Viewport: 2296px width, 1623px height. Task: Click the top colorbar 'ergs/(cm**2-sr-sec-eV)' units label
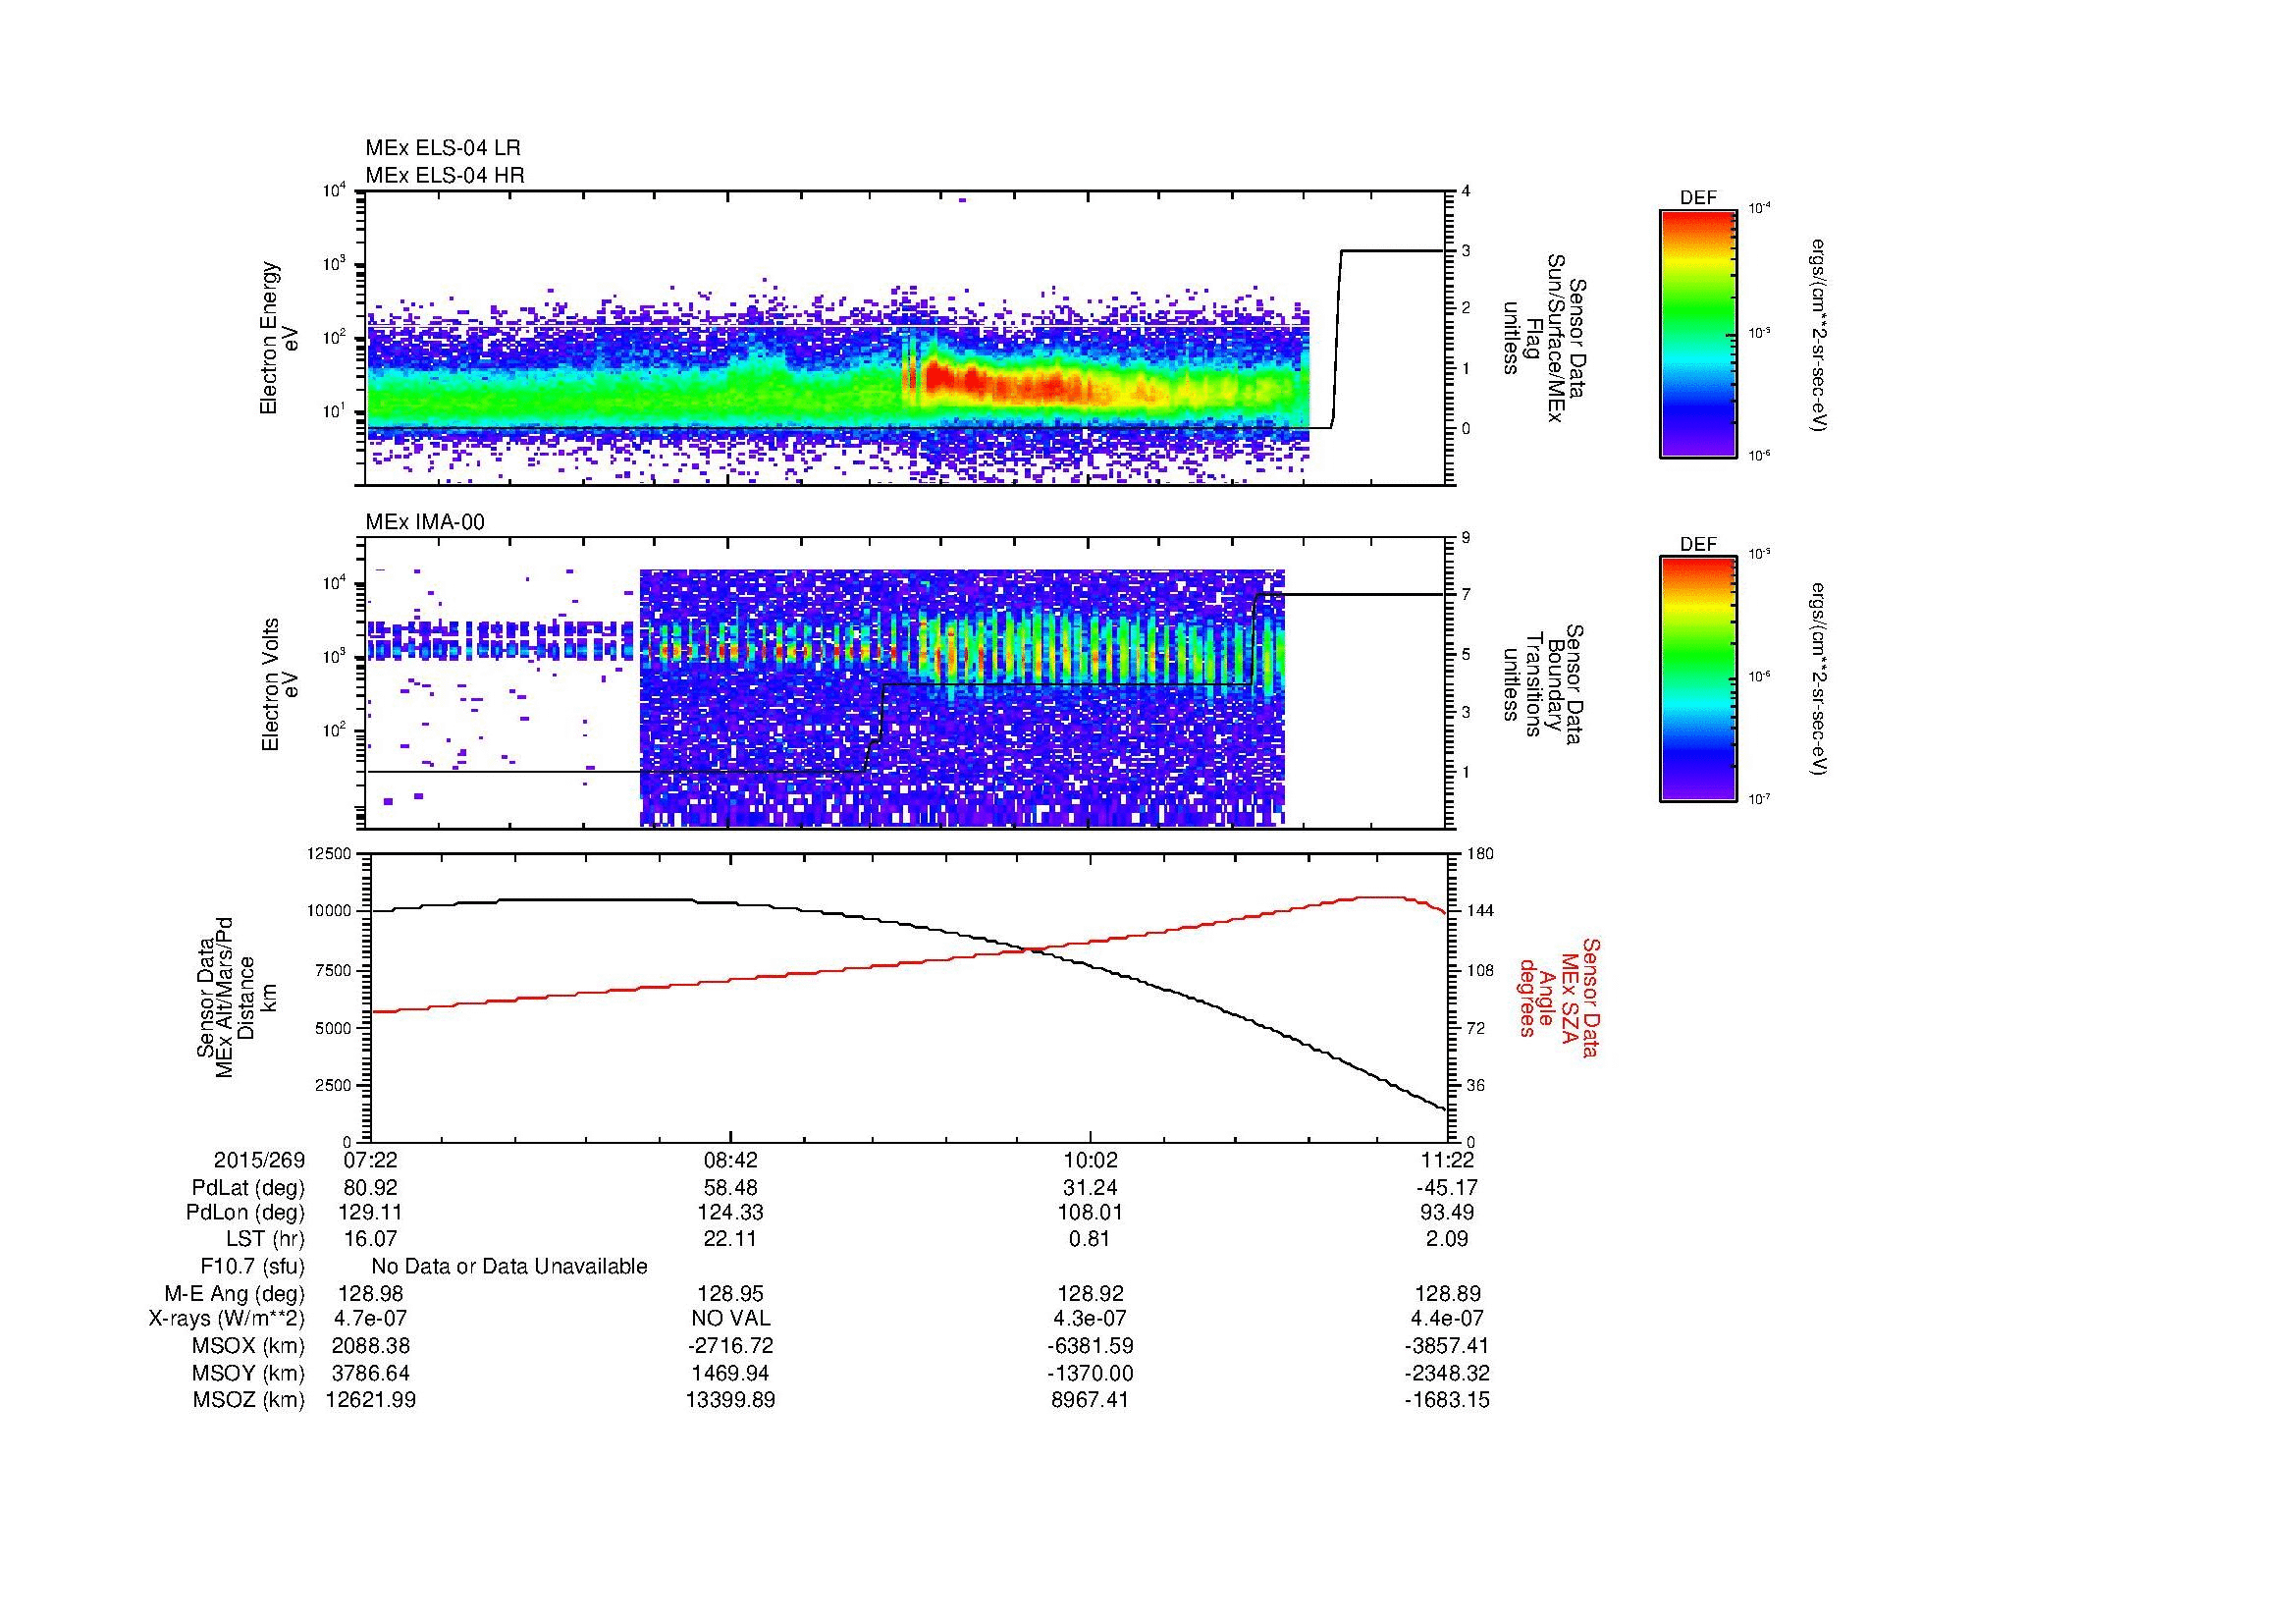pos(1821,334)
